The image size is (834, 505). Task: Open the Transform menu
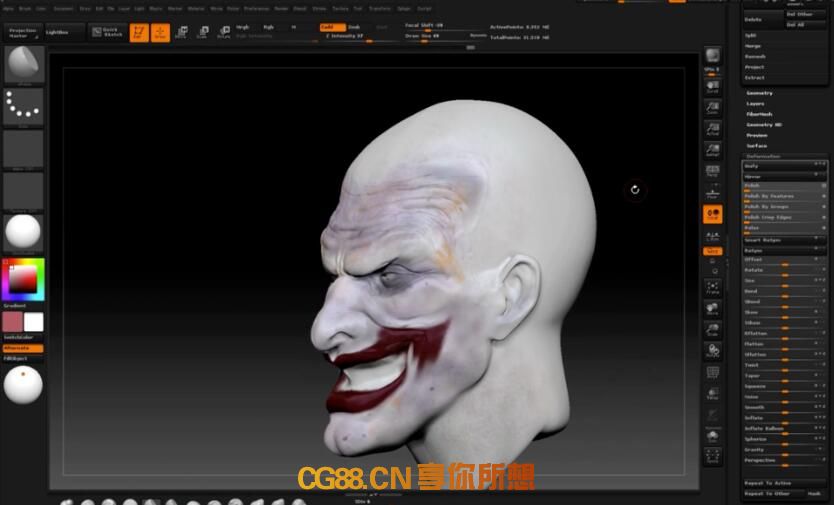pos(380,9)
